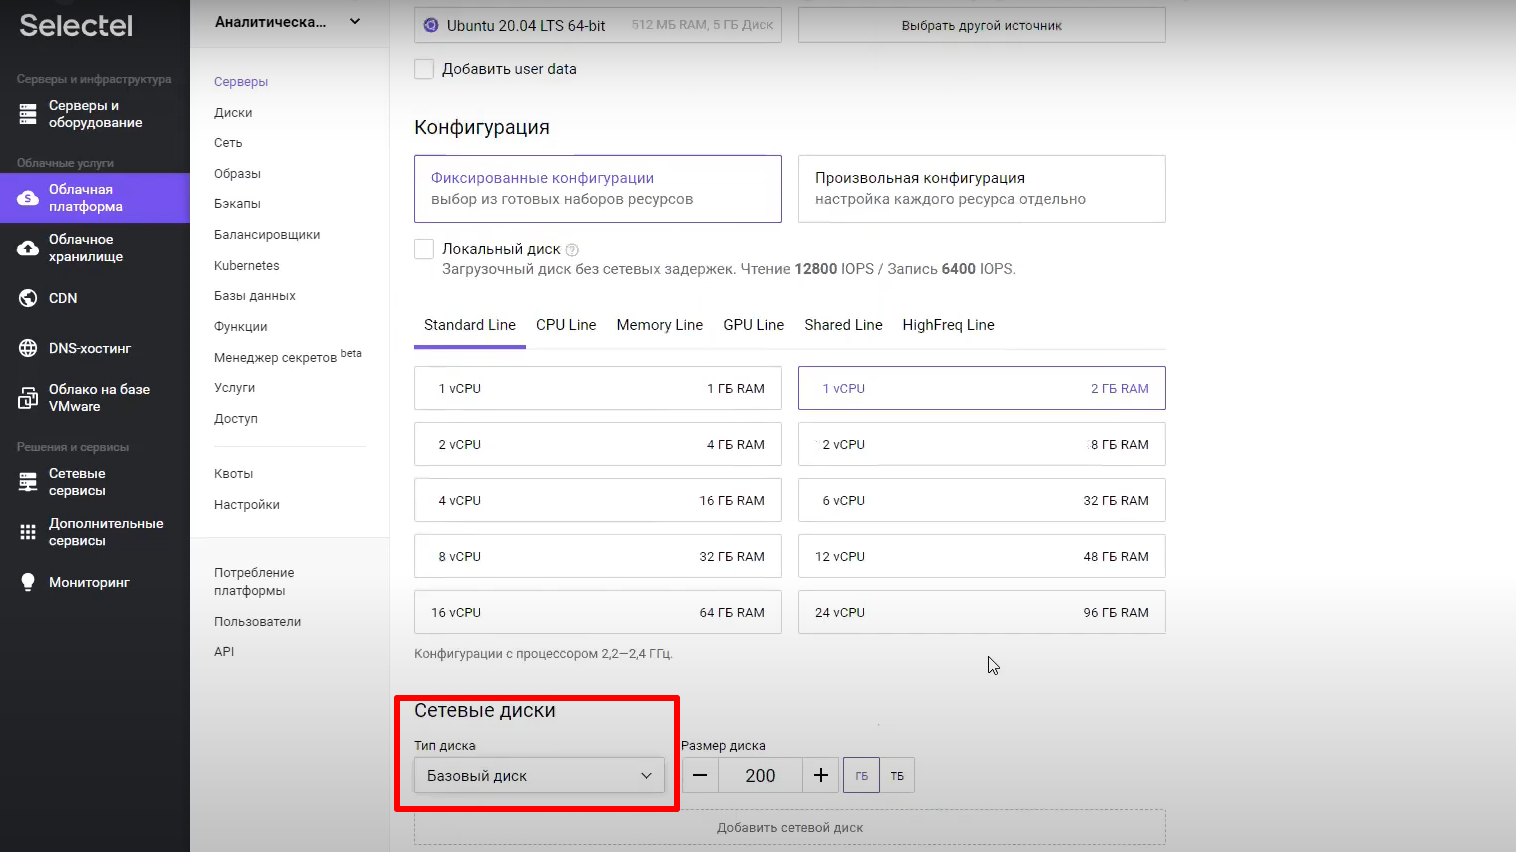Switch to the CPU Line tab
The image size is (1516, 852).
[x=566, y=325]
